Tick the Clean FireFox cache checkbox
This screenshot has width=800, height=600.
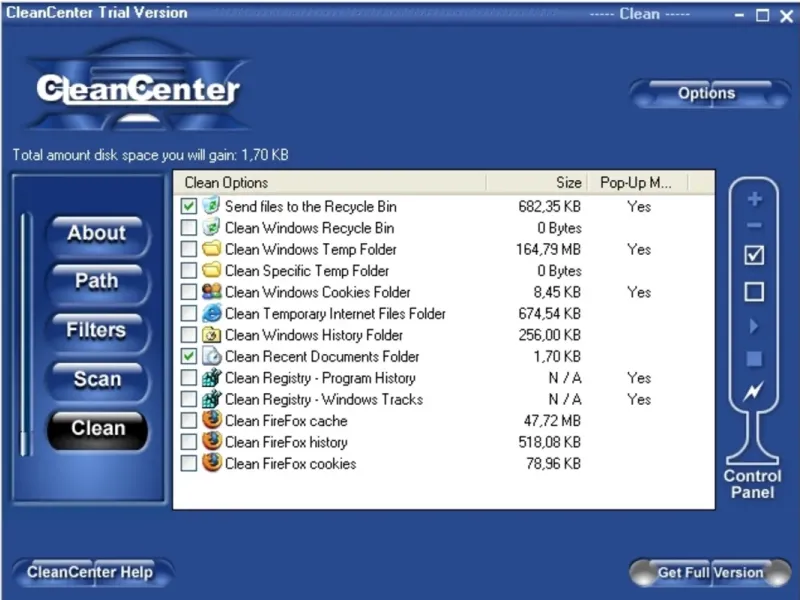[x=189, y=420]
